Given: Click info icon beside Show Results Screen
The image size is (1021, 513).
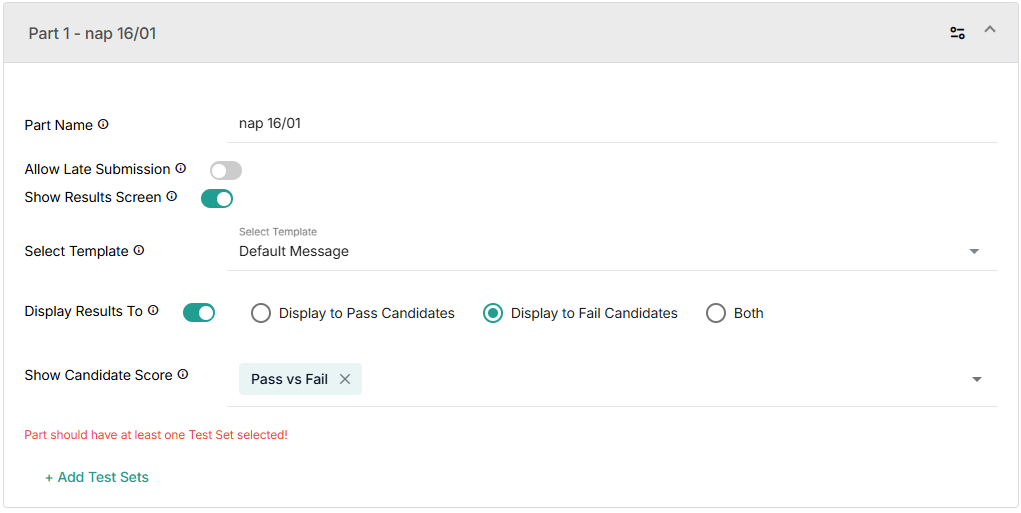Looking at the screenshot, I should pos(172,197).
